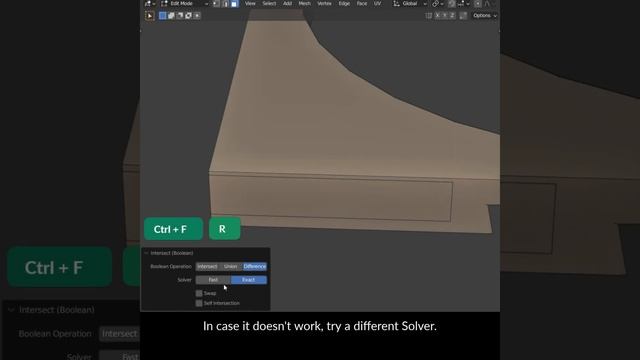Image resolution: width=640 pixels, height=360 pixels.
Task: Toggle Y axis mirror
Action: [x=445, y=16]
